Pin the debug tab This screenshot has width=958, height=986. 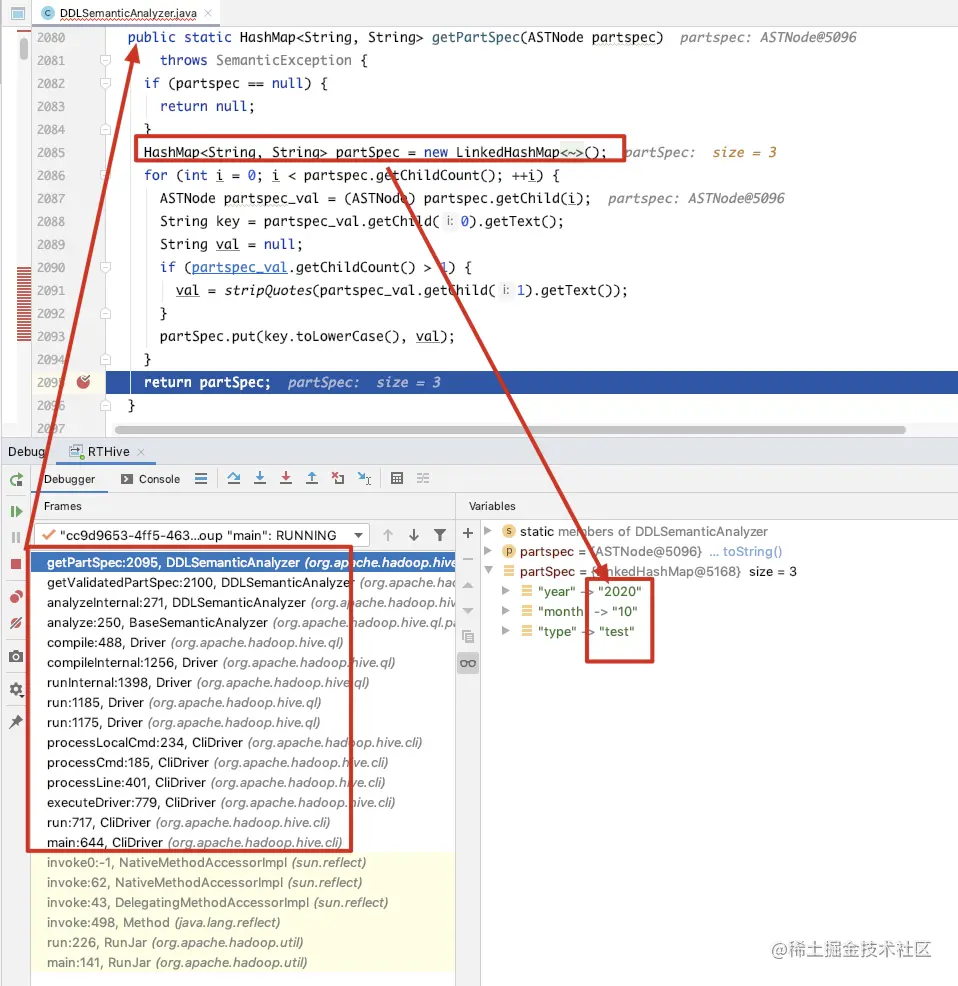click(x=16, y=721)
